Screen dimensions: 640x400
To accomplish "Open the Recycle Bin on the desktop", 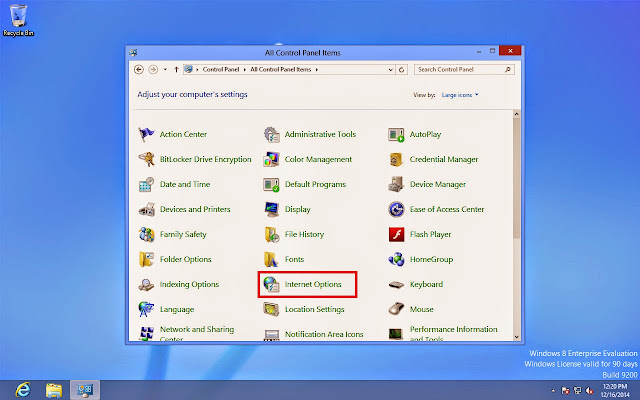I will coord(18,20).
